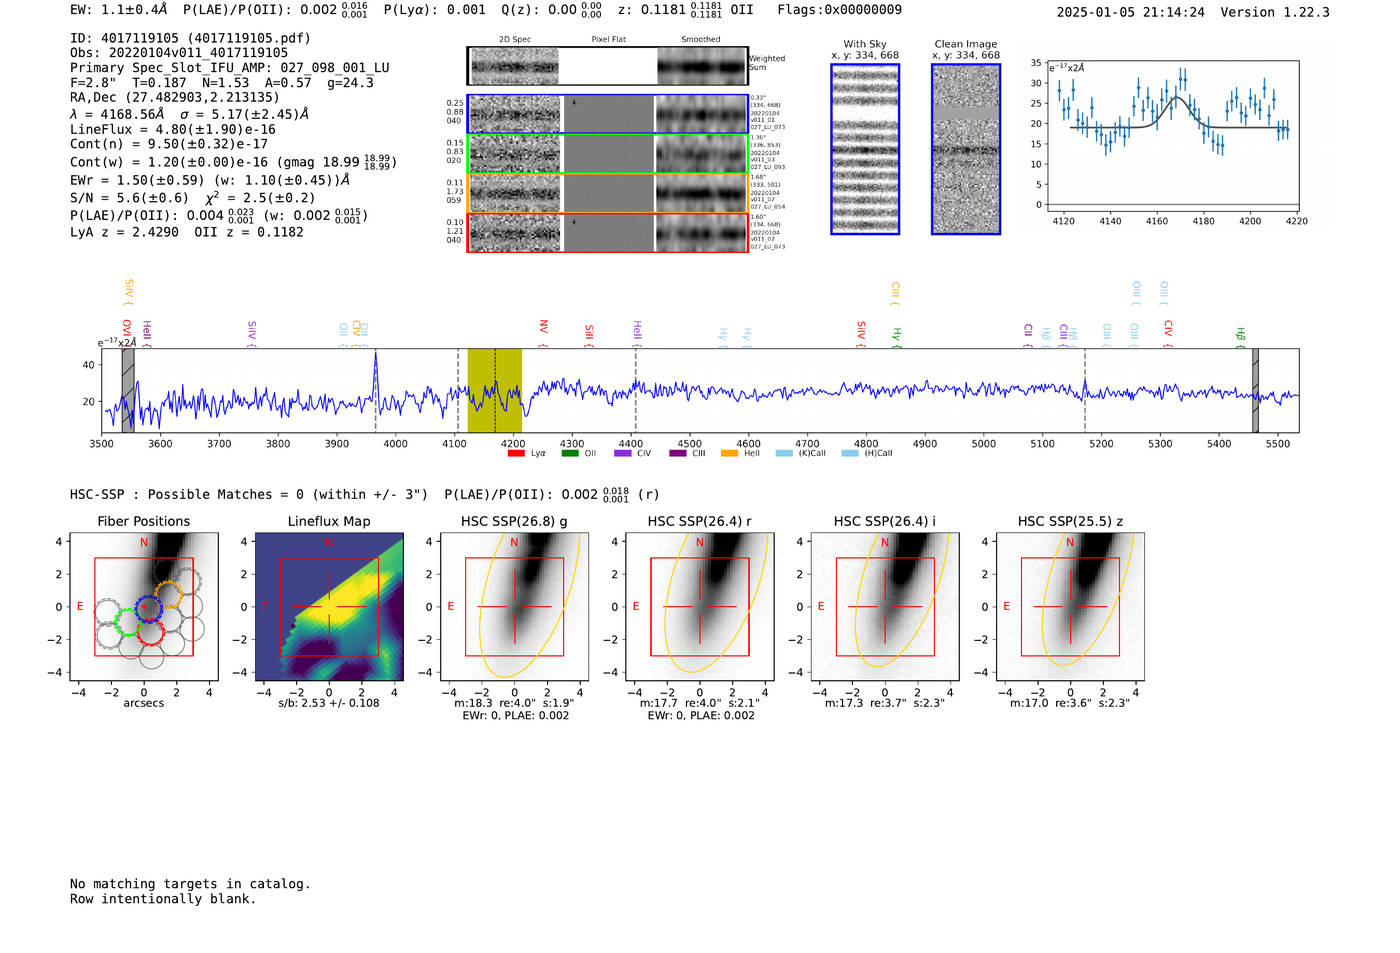The height and width of the screenshot is (953, 1400).
Task: Open the HSC SSP(26.4) i image
Action: tap(885, 607)
